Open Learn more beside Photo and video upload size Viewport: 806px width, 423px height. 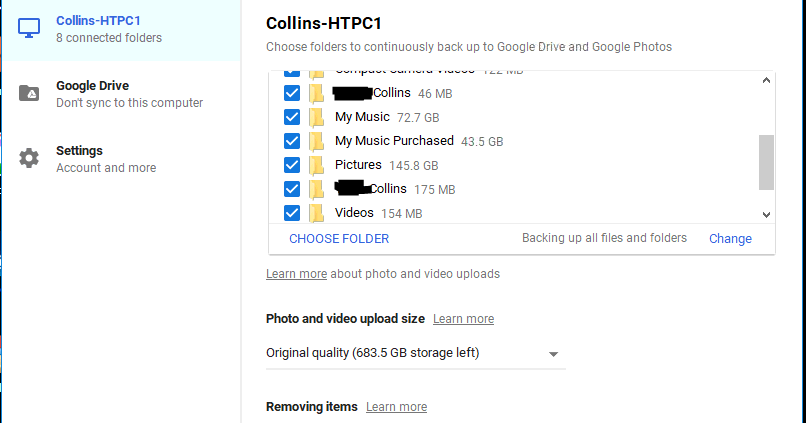pyautogui.click(x=463, y=319)
